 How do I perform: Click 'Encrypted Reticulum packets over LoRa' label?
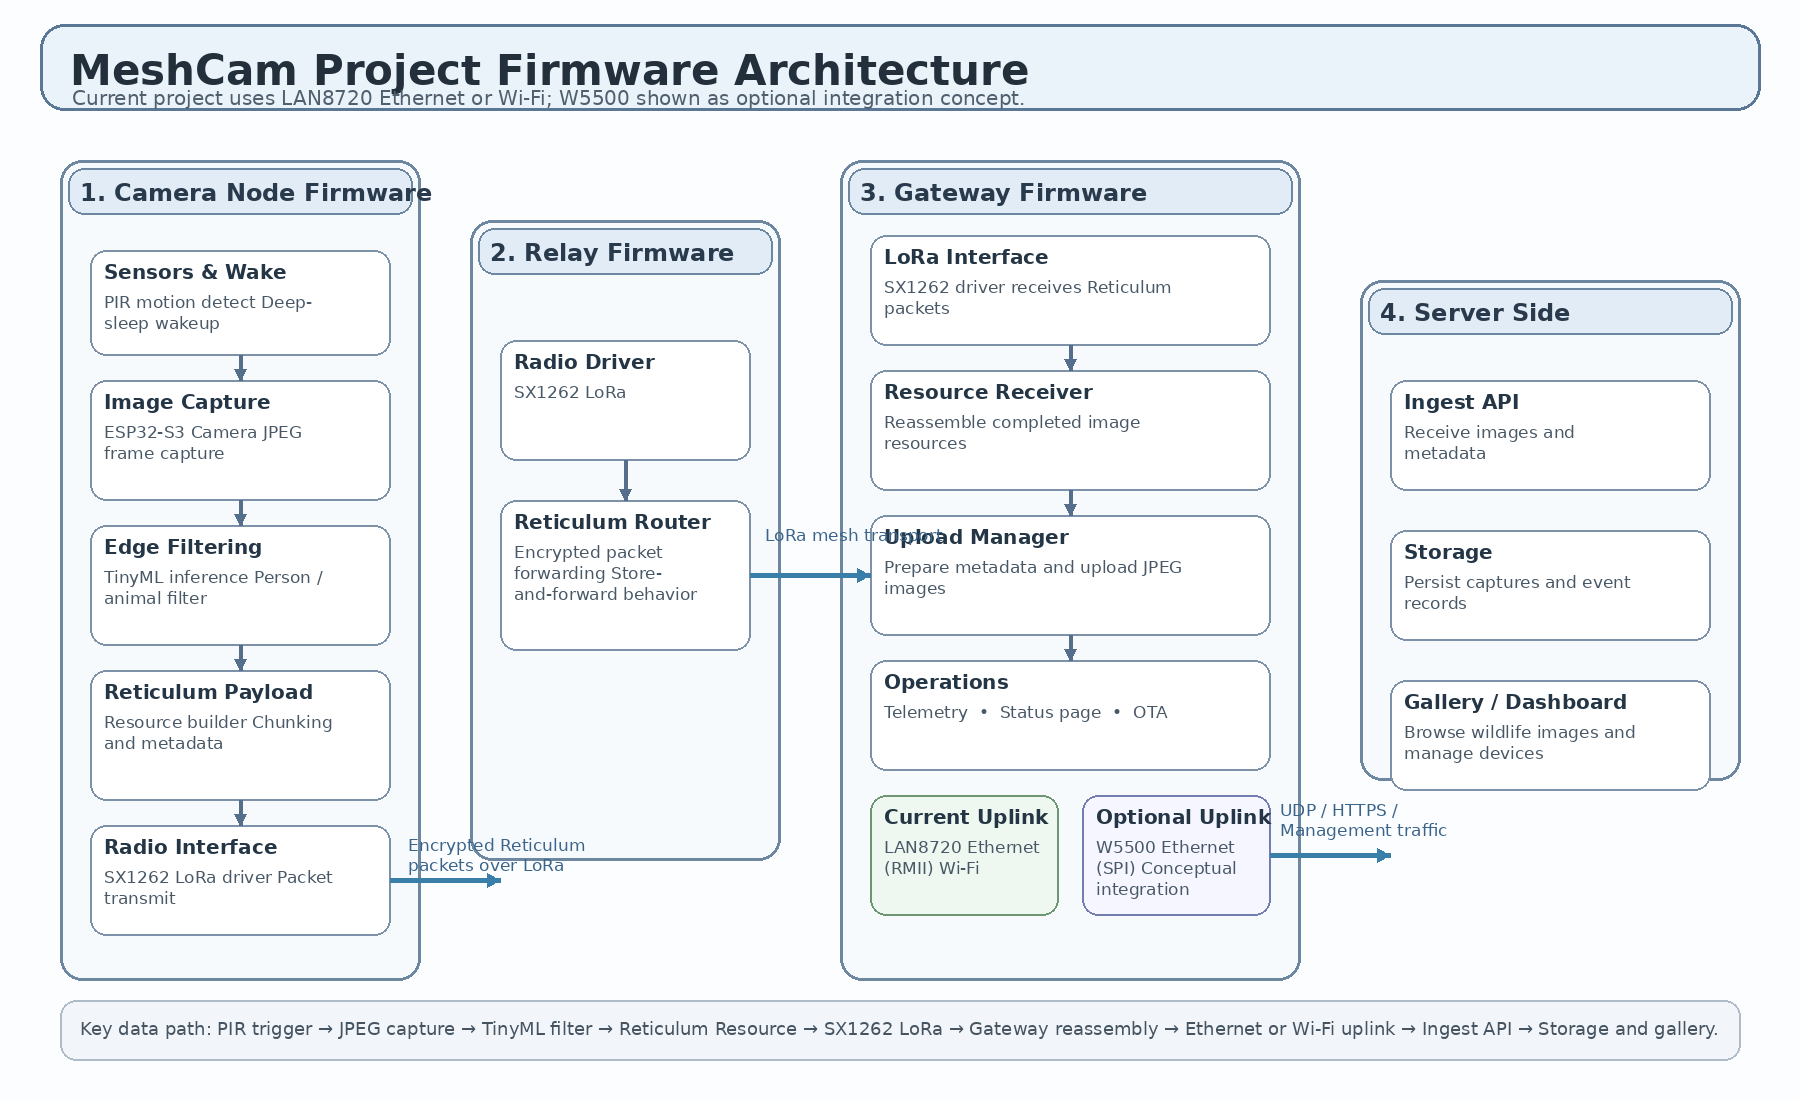(x=496, y=855)
